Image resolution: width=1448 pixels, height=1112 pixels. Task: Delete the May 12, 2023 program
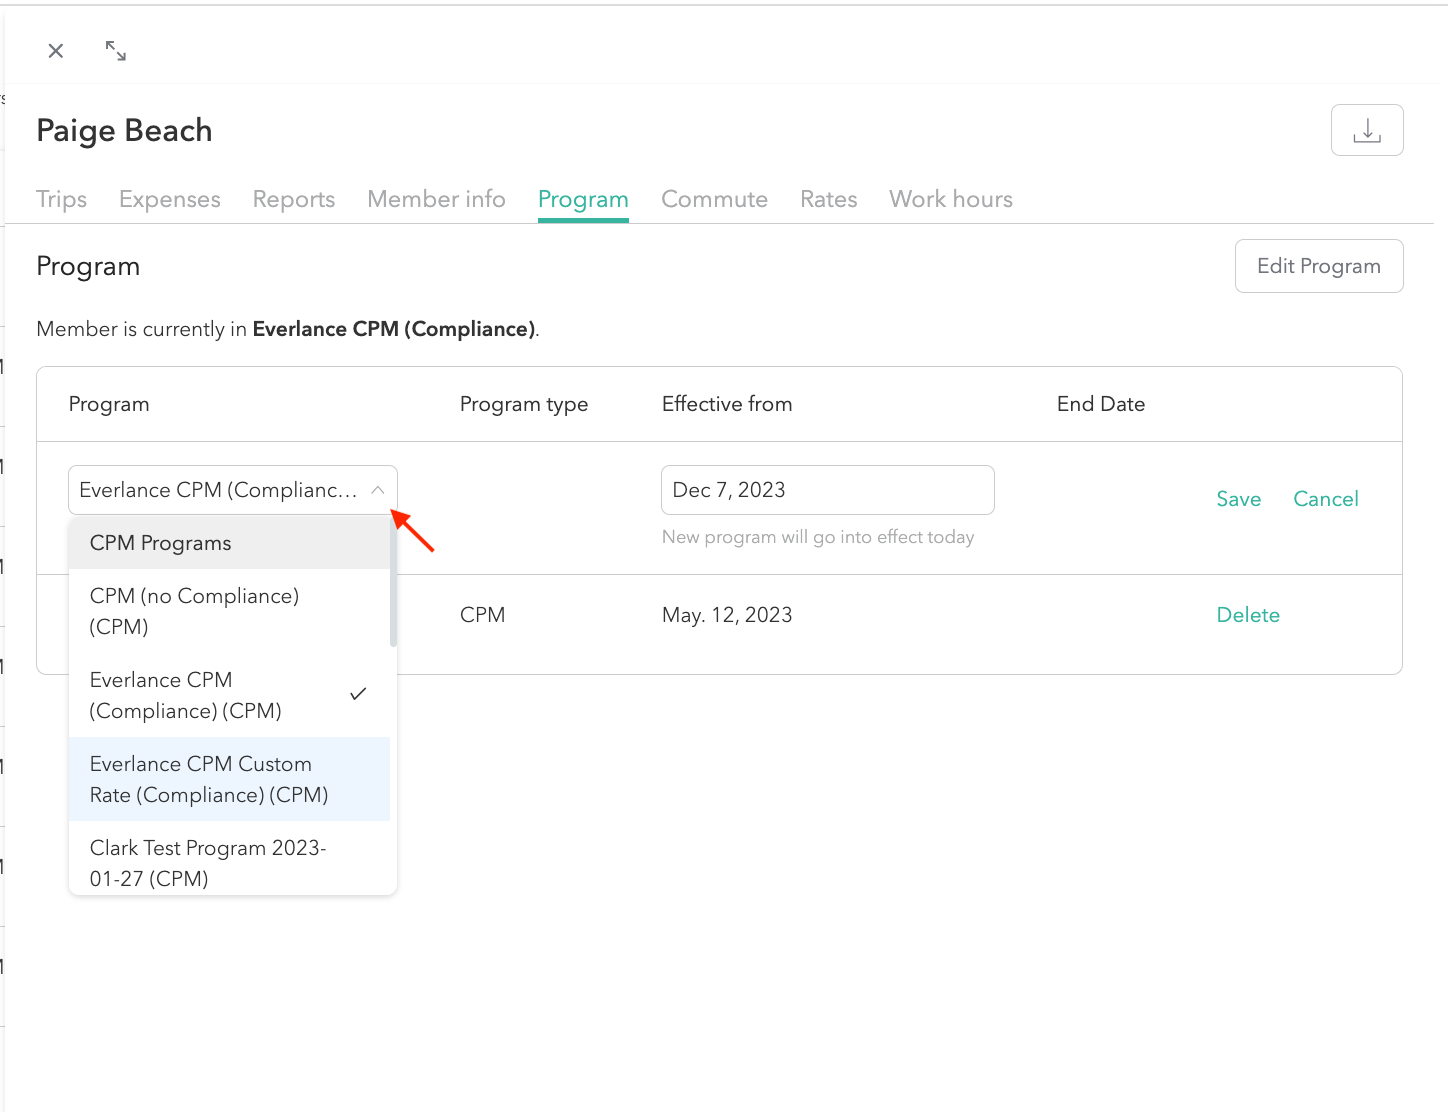(x=1248, y=615)
